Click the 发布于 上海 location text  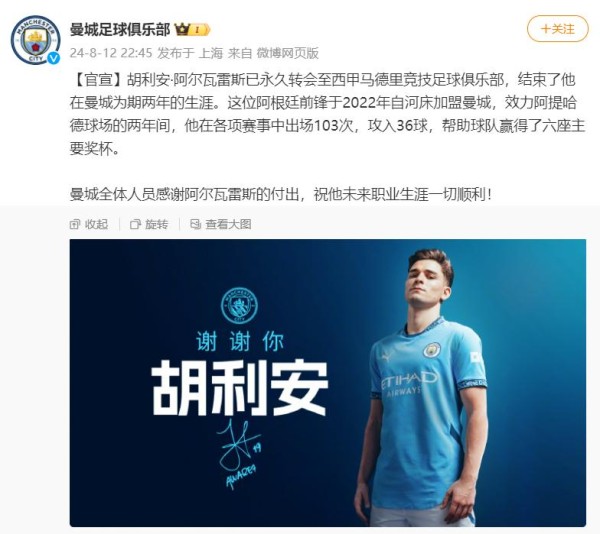click(x=190, y=53)
